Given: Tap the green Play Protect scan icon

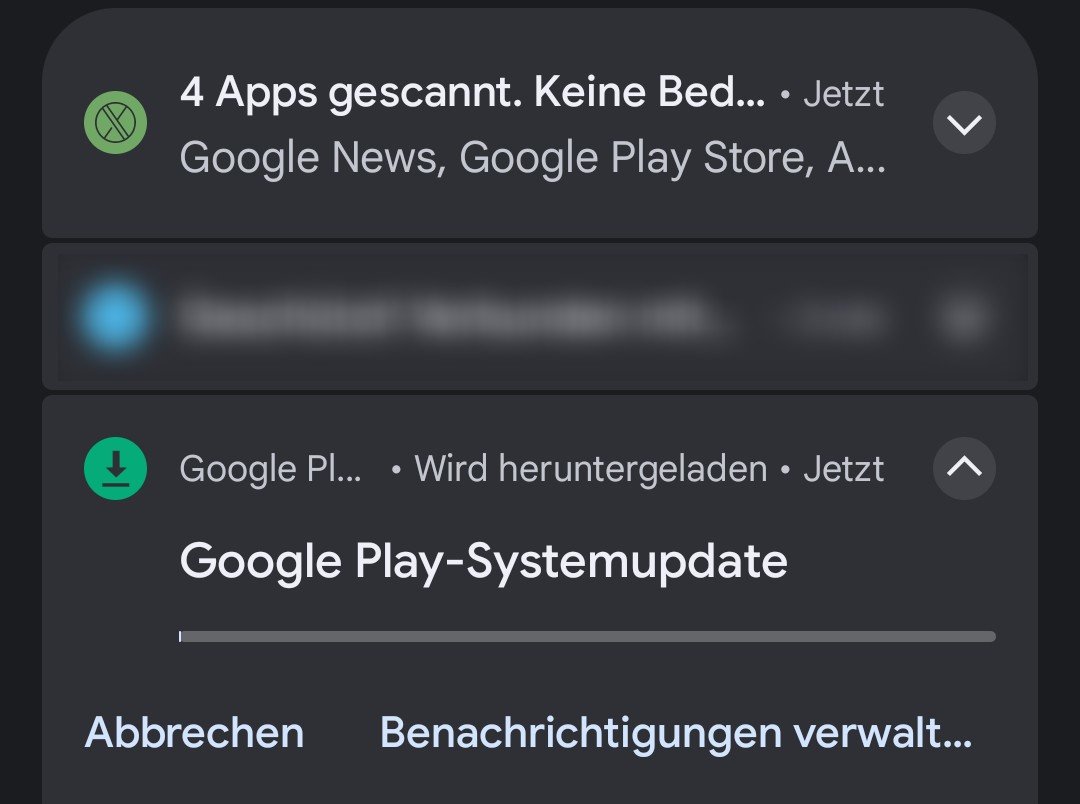Looking at the screenshot, I should 115,123.
